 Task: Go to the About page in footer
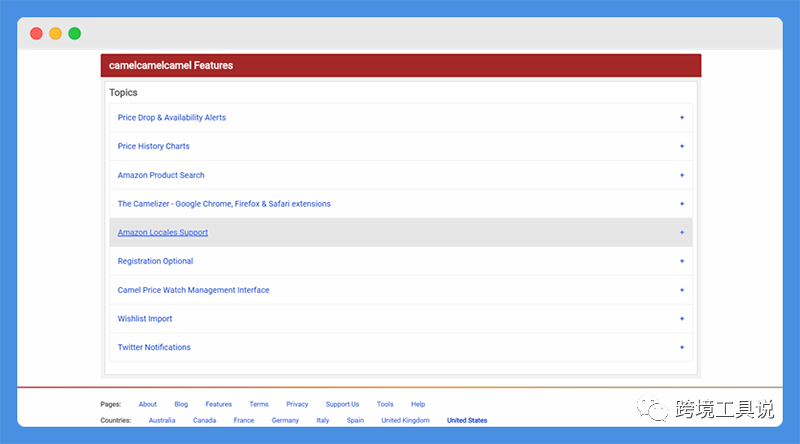147,404
